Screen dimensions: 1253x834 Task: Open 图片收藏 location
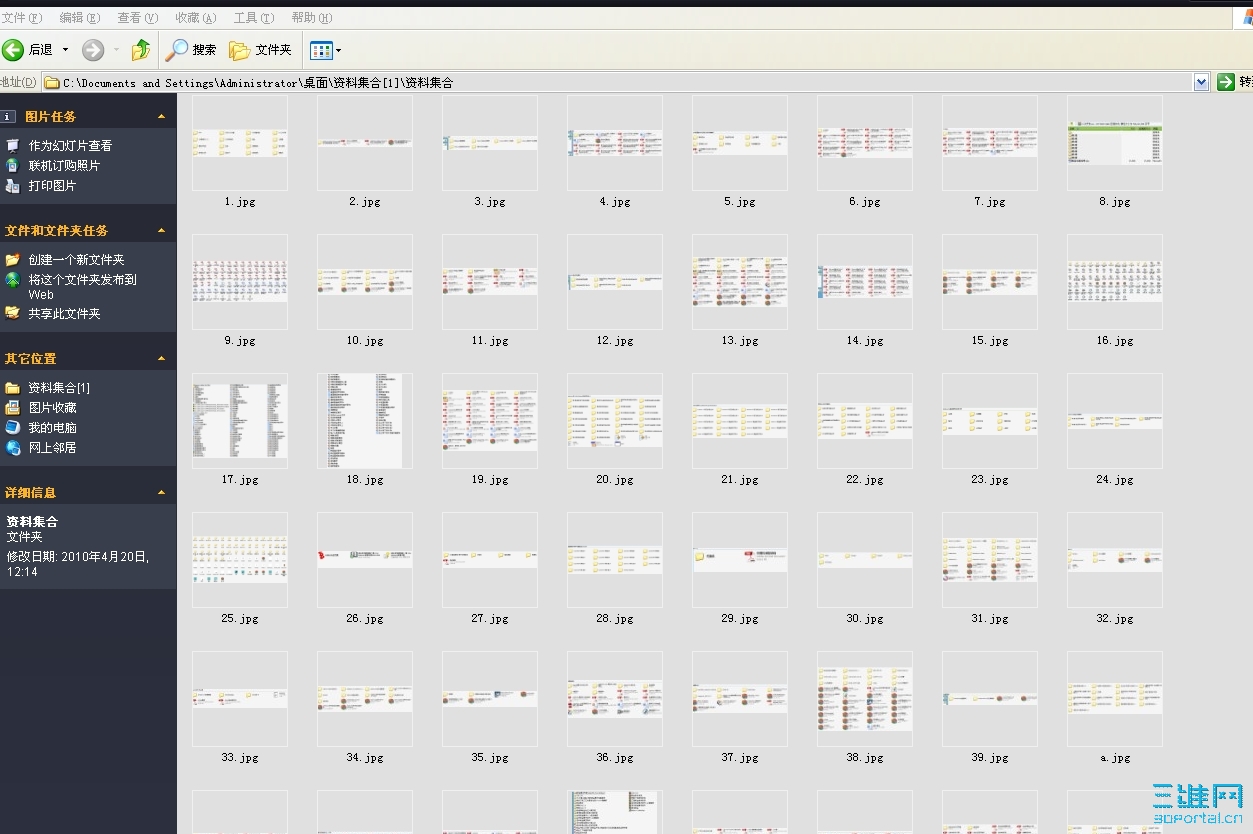click(x=52, y=408)
